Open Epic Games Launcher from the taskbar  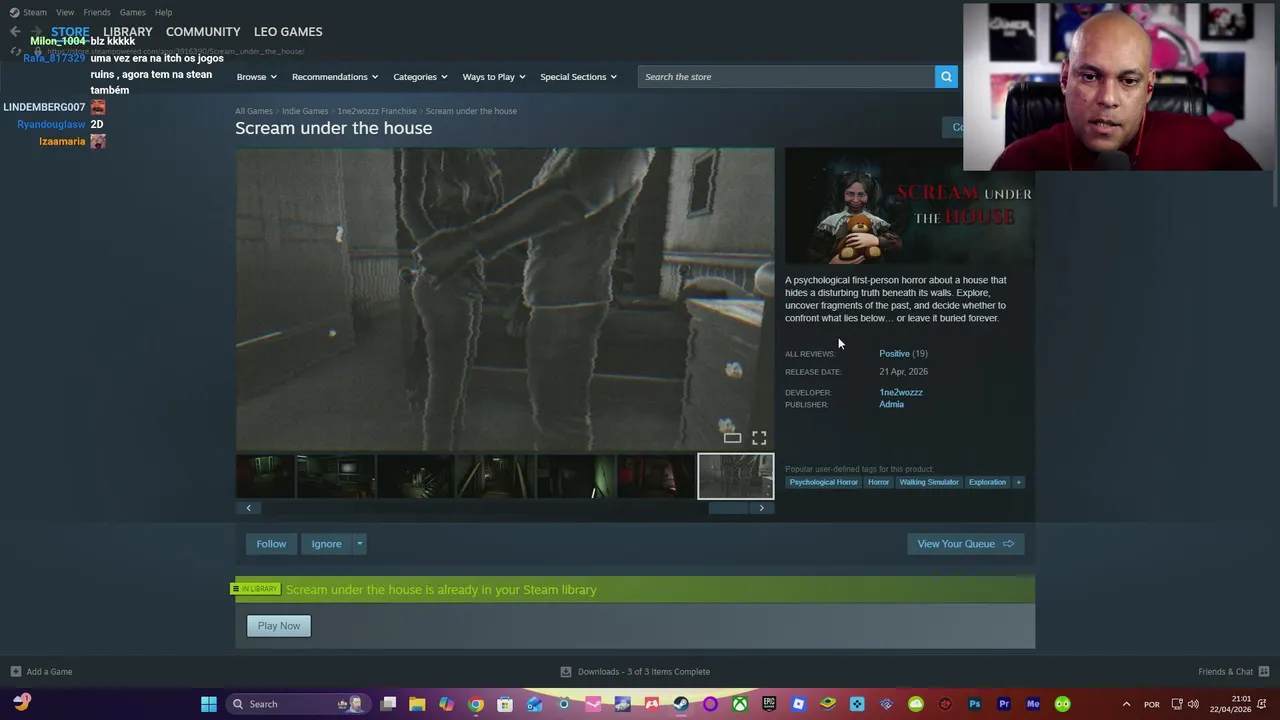(x=769, y=704)
